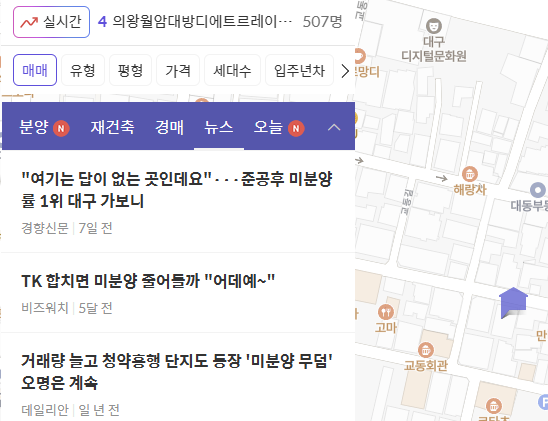This screenshot has width=548, height=421.
Task: Open article TK 합치면 미분양 줄어들까
Action: (x=148, y=281)
